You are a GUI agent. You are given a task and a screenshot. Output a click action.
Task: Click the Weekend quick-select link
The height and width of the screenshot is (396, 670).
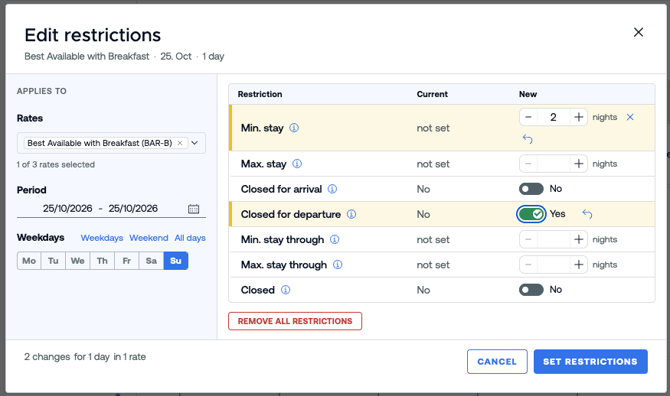tap(149, 238)
